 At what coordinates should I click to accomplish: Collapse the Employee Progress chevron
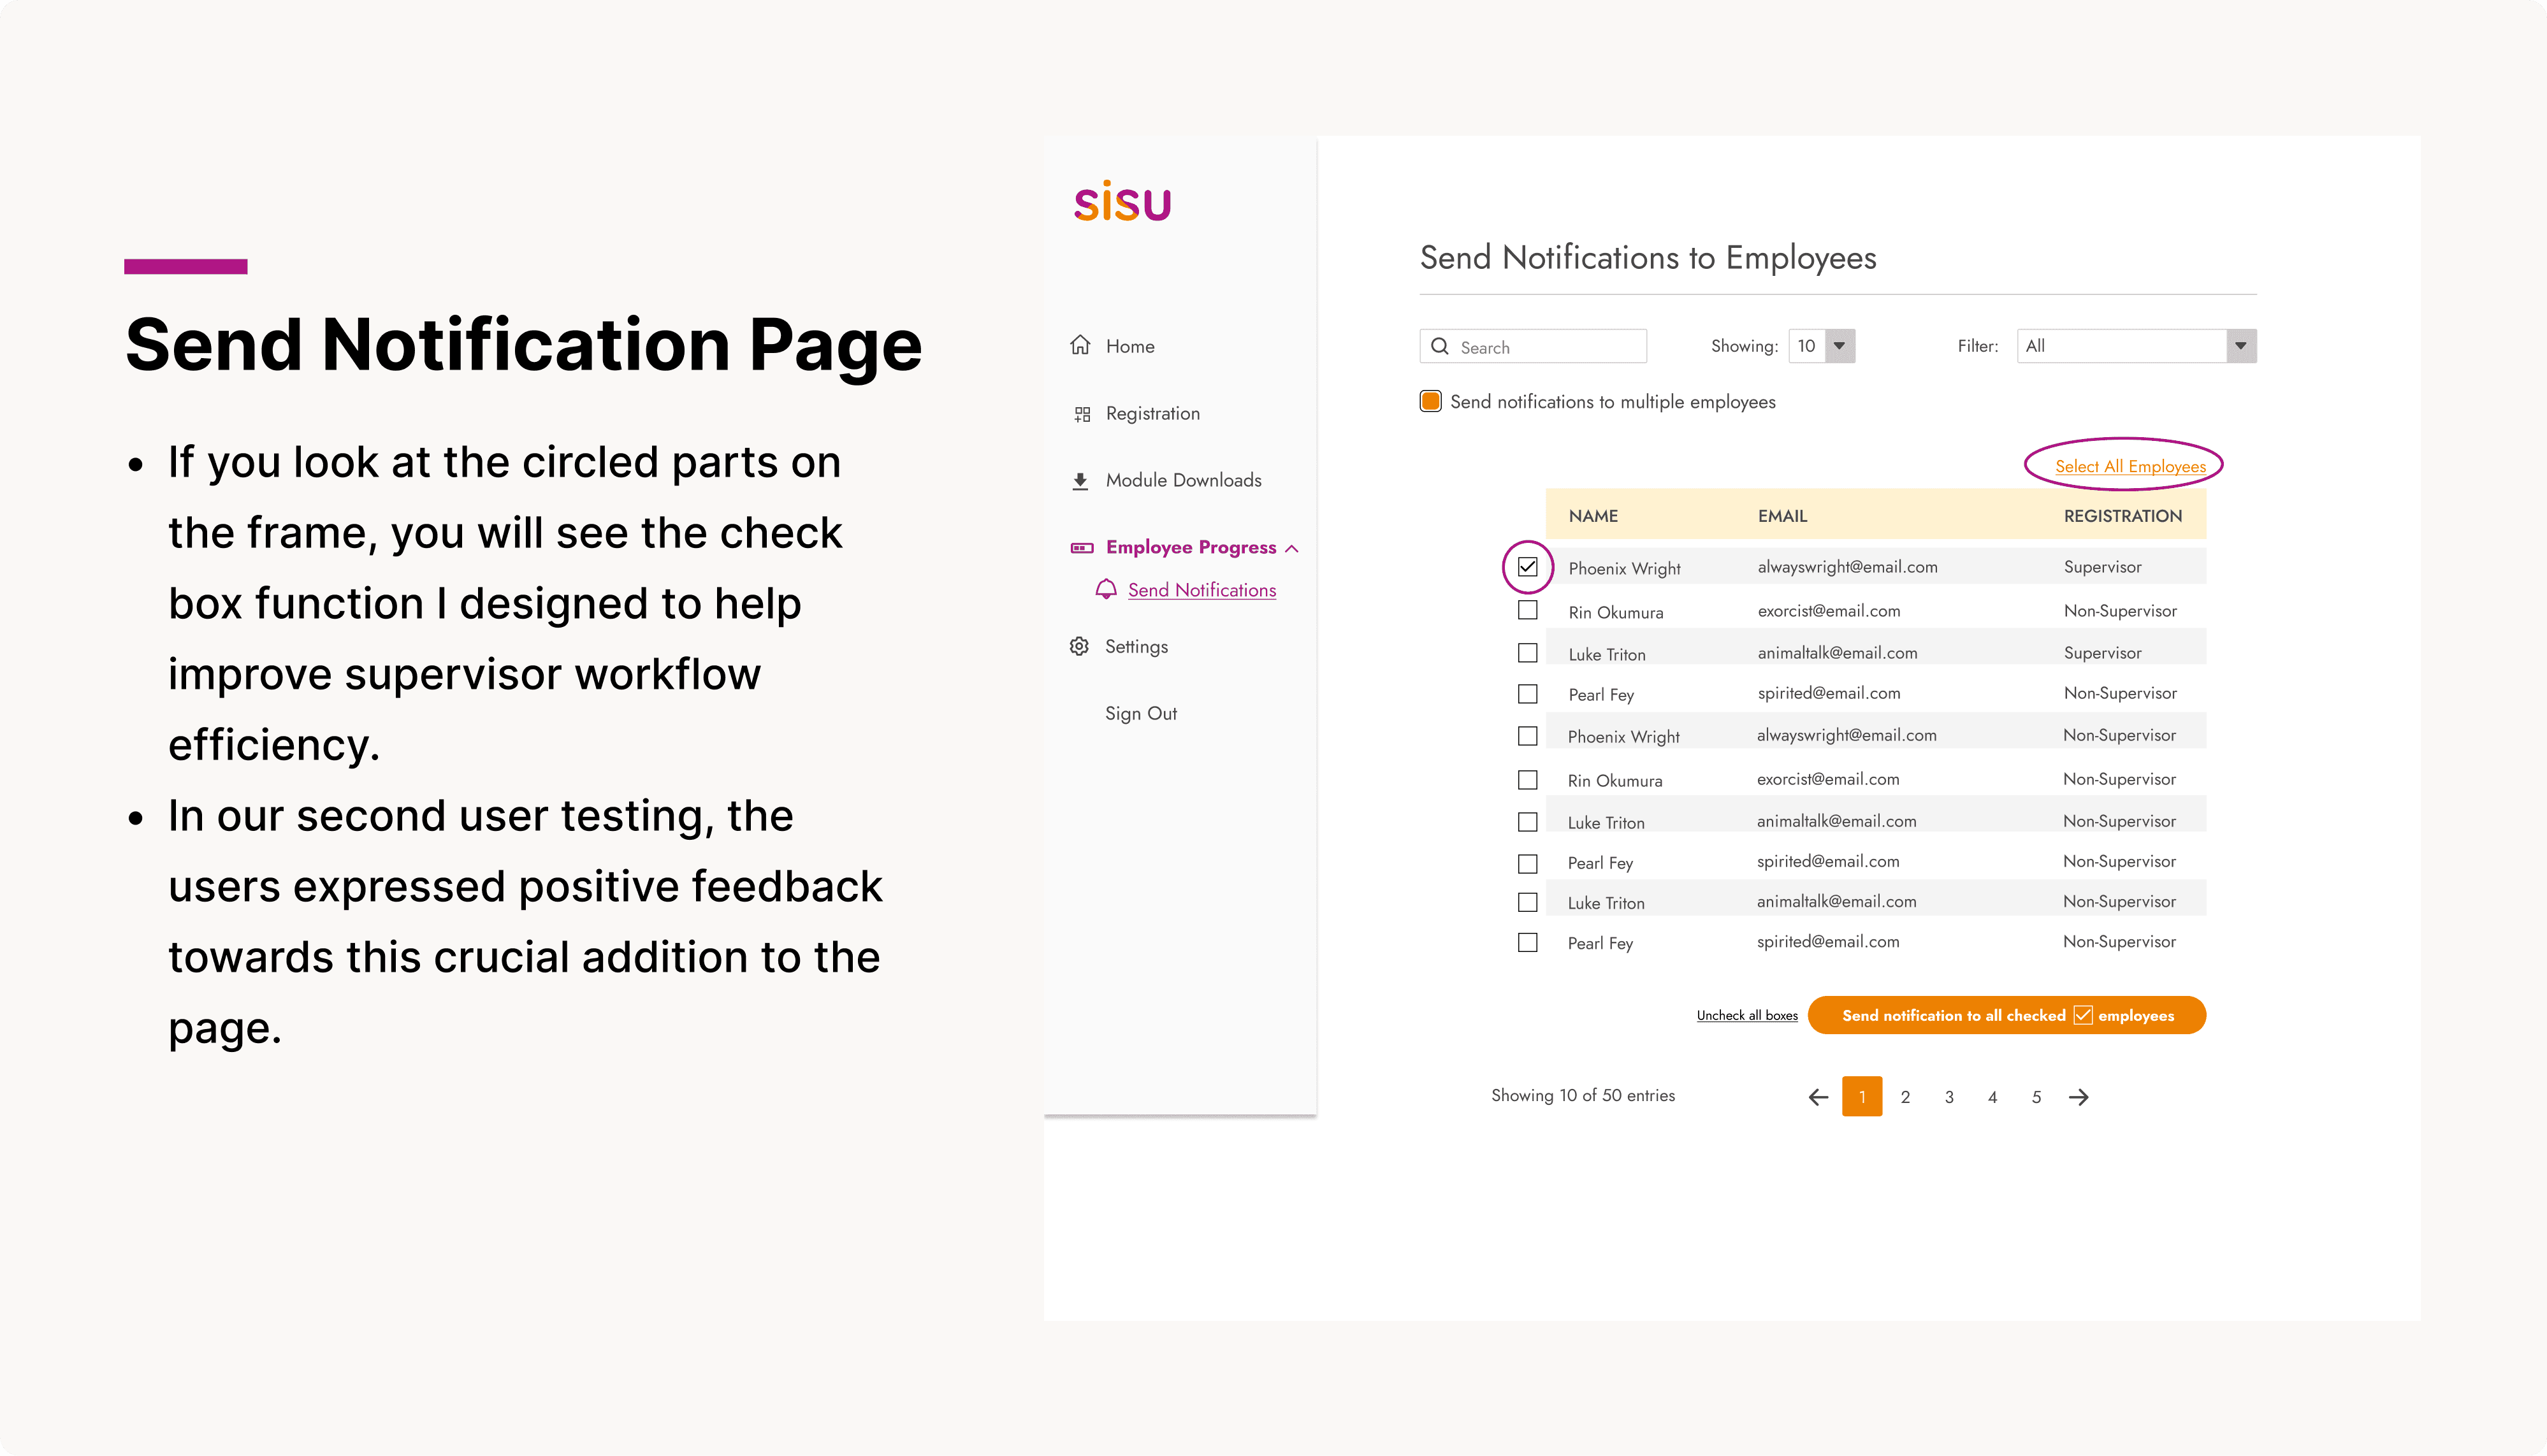pos(1292,548)
